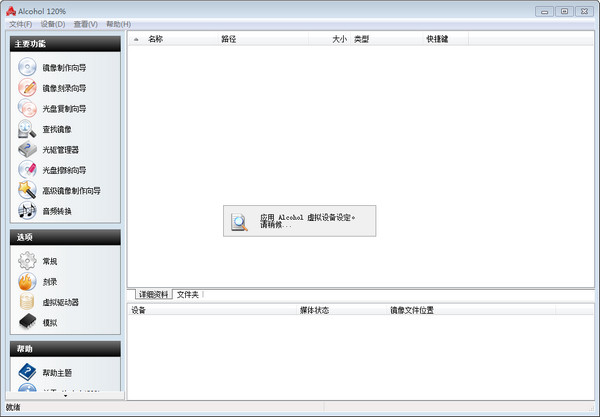Click the 设备 column header
This screenshot has width=600, height=417.
[x=212, y=310]
